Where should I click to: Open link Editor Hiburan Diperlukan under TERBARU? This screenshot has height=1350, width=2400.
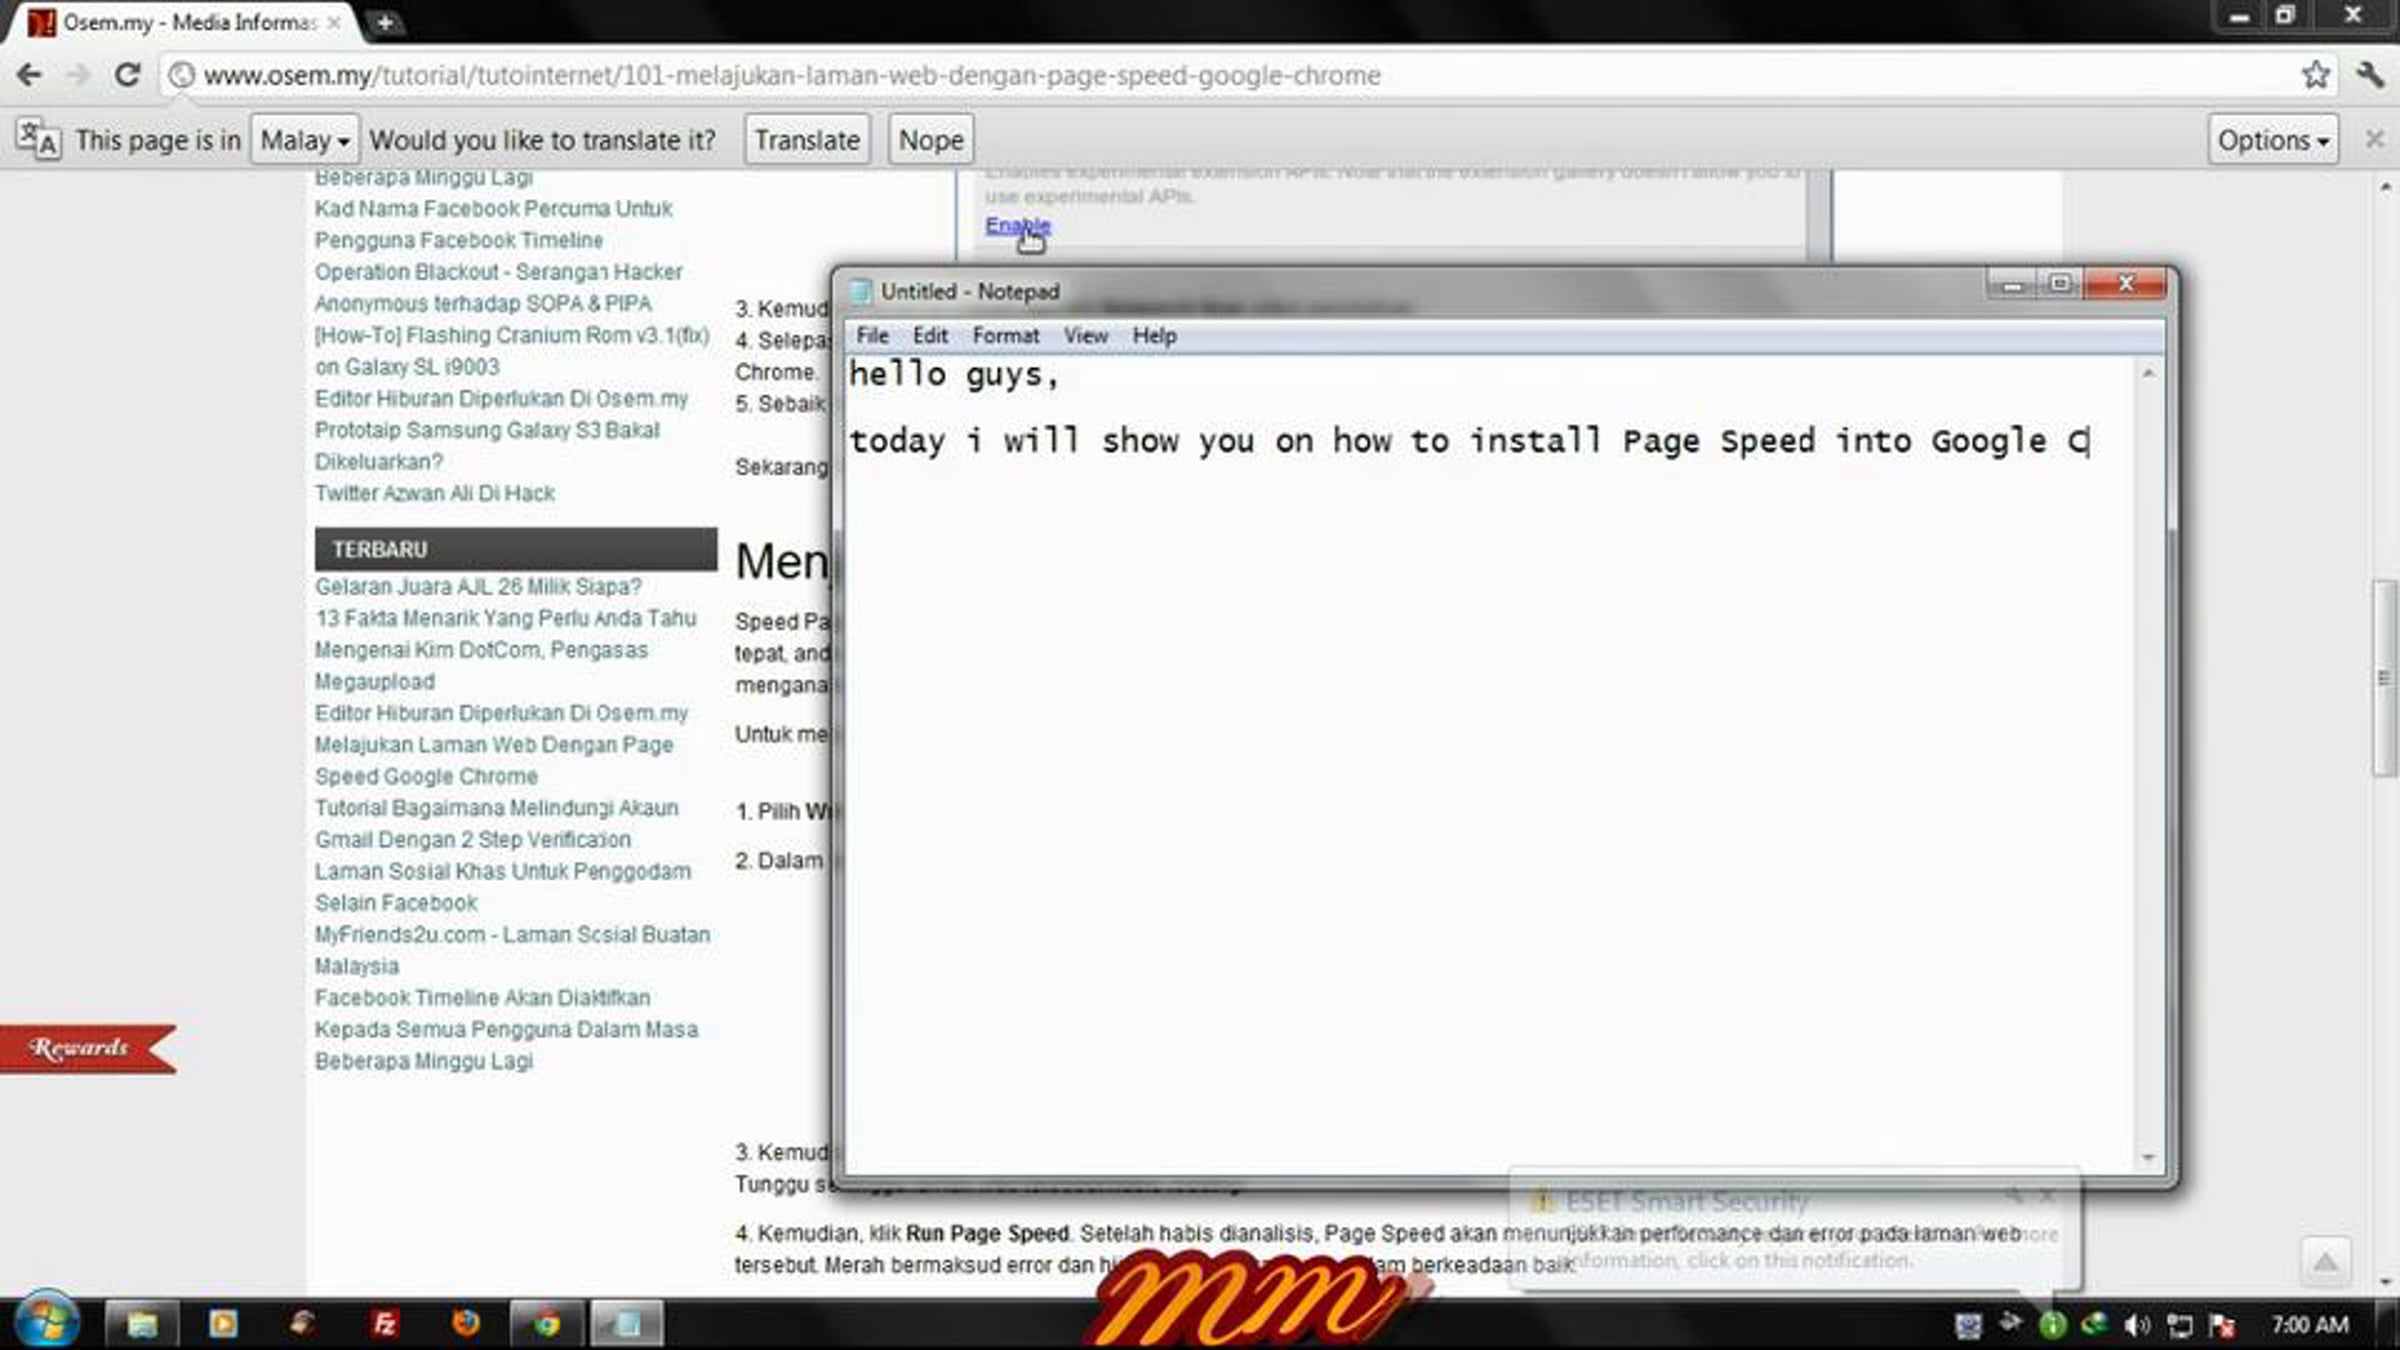pyautogui.click(x=501, y=714)
